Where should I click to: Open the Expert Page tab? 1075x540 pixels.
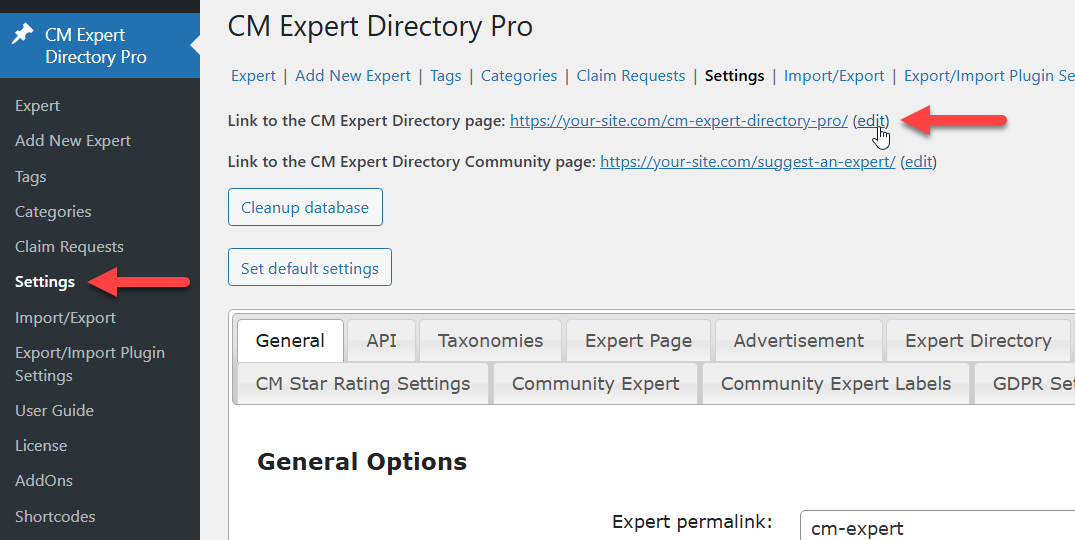pos(638,341)
